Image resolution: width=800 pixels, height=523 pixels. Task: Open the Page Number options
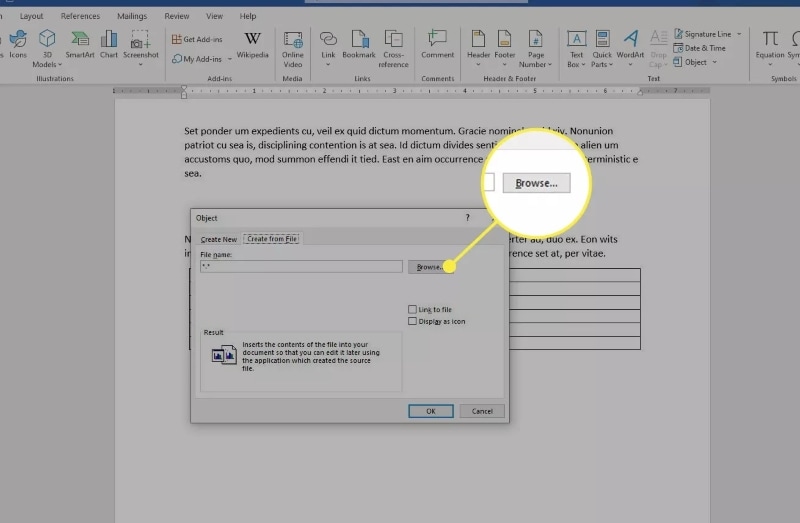click(x=535, y=49)
